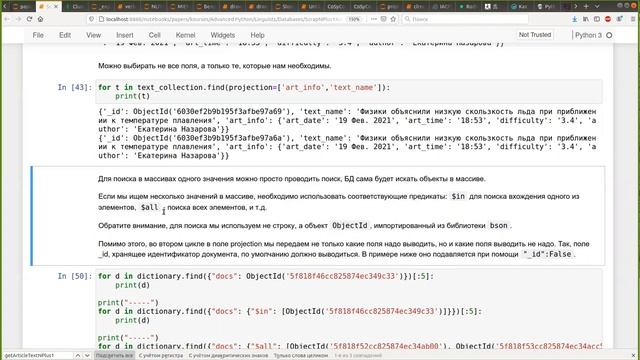This screenshot has height=360, width=640.
Task: Close the find bar
Action: (x=633, y=356)
